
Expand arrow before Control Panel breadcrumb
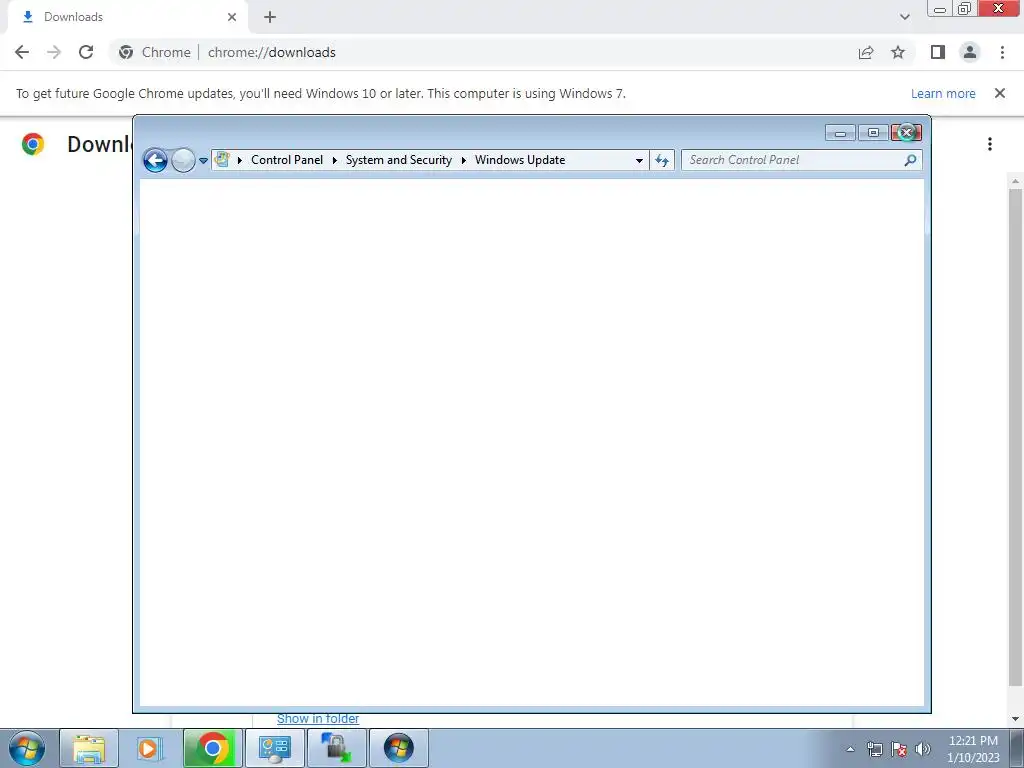pos(240,160)
